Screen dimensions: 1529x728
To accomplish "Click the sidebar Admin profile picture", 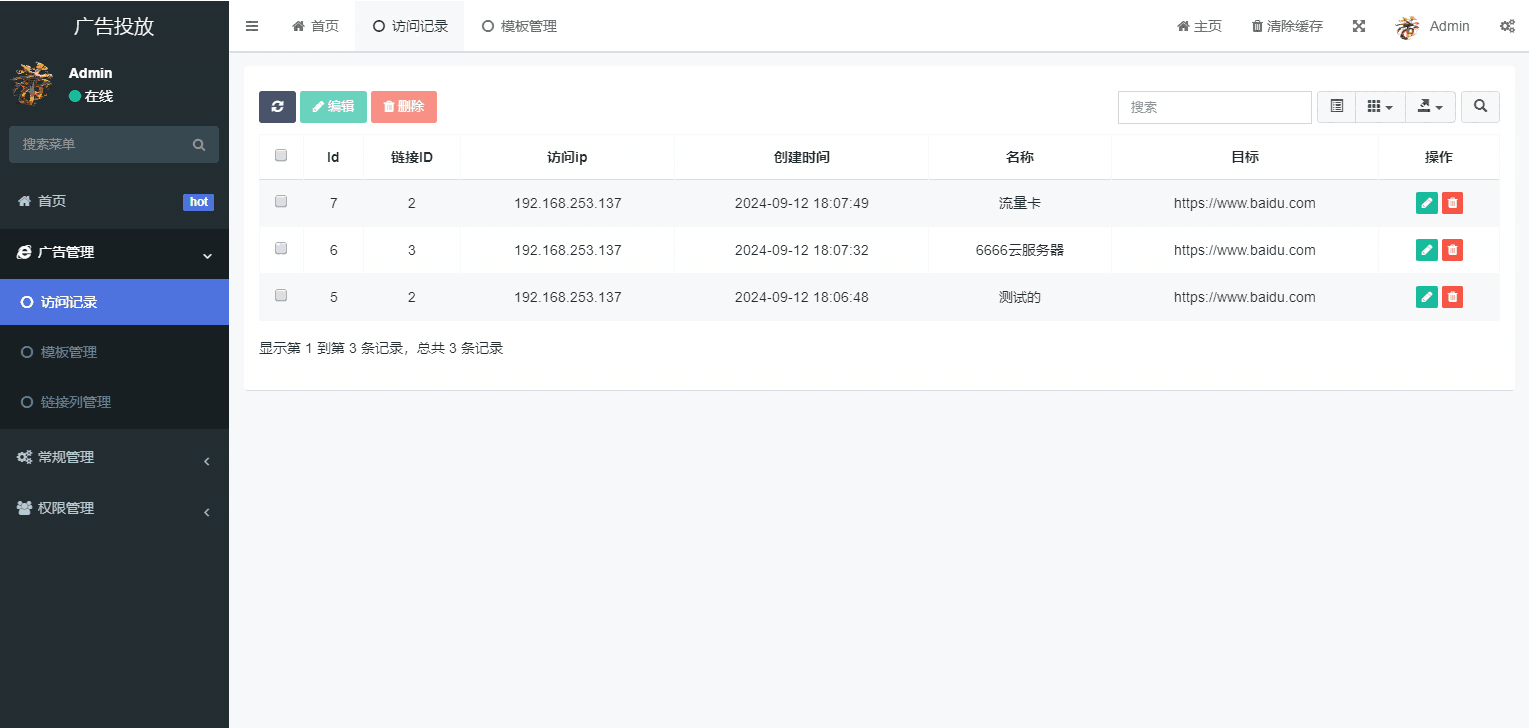I will point(32,84).
